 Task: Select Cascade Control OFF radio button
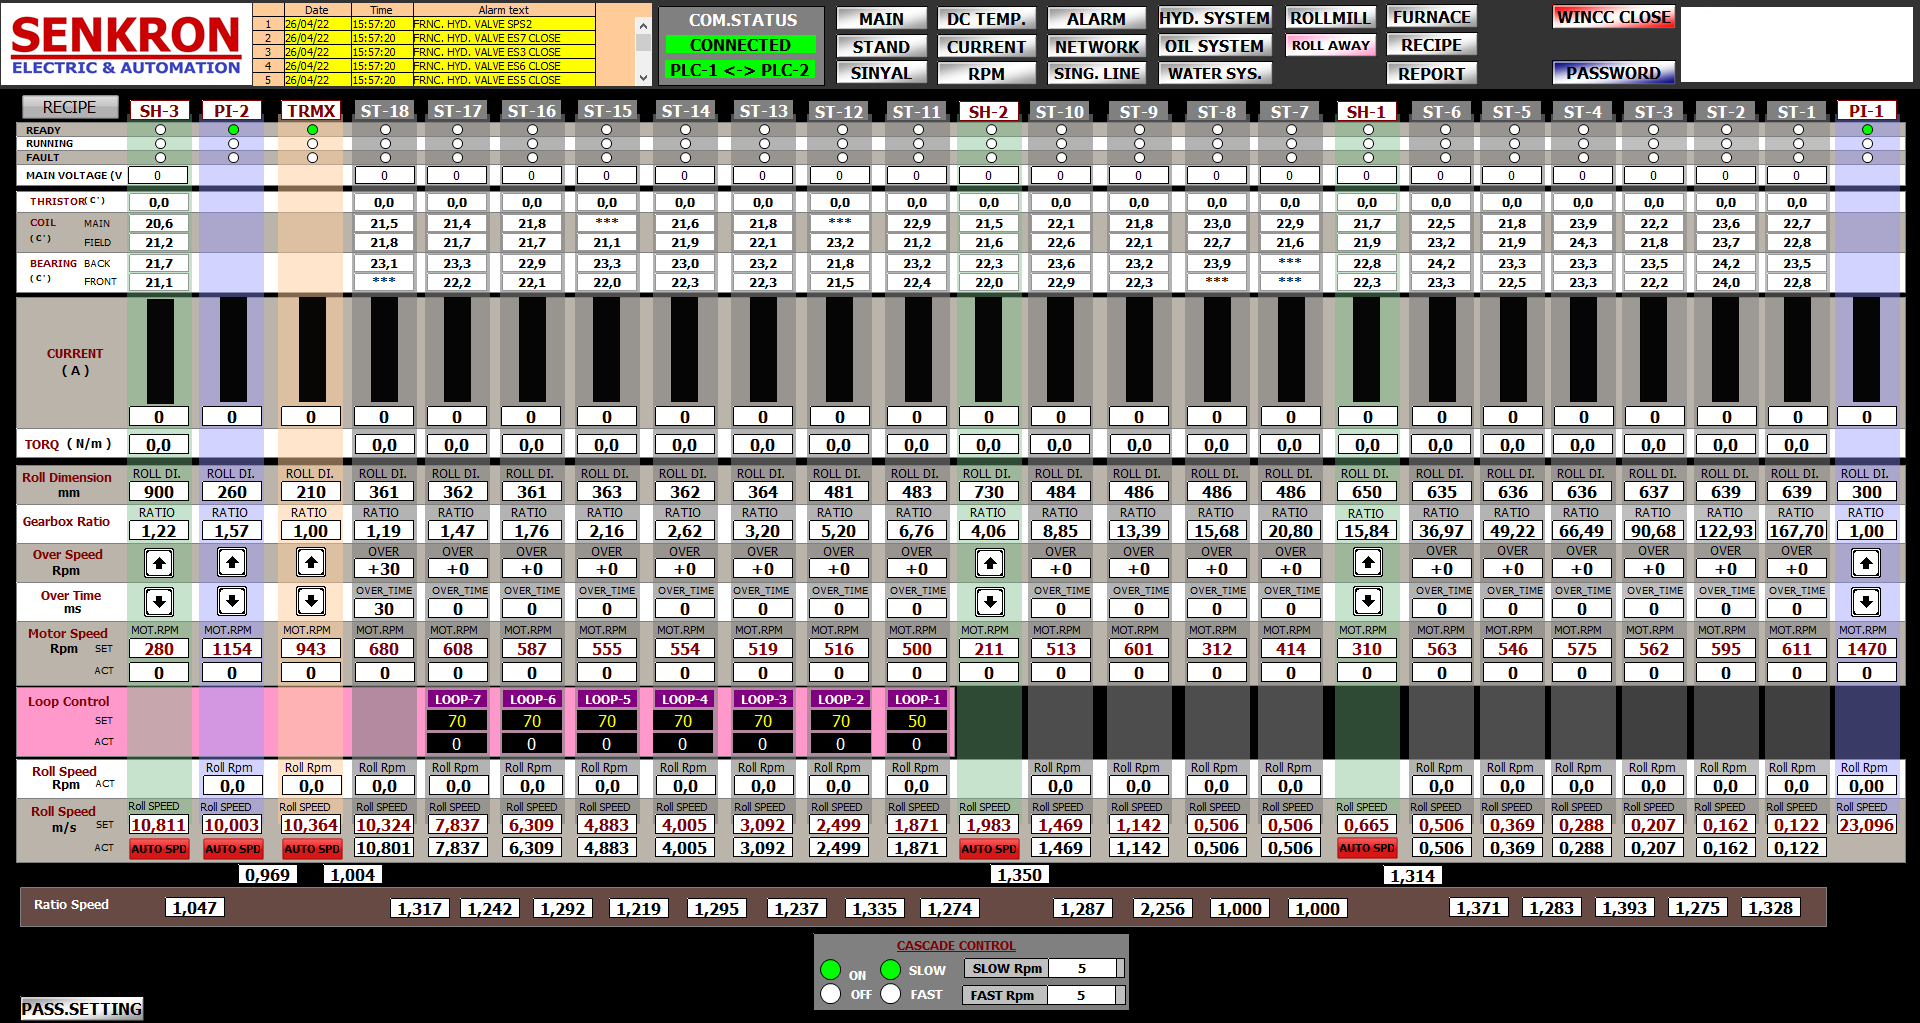pos(830,994)
